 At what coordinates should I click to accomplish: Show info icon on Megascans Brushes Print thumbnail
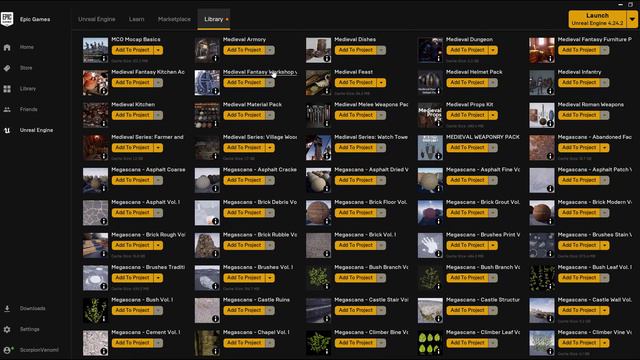(x=438, y=254)
